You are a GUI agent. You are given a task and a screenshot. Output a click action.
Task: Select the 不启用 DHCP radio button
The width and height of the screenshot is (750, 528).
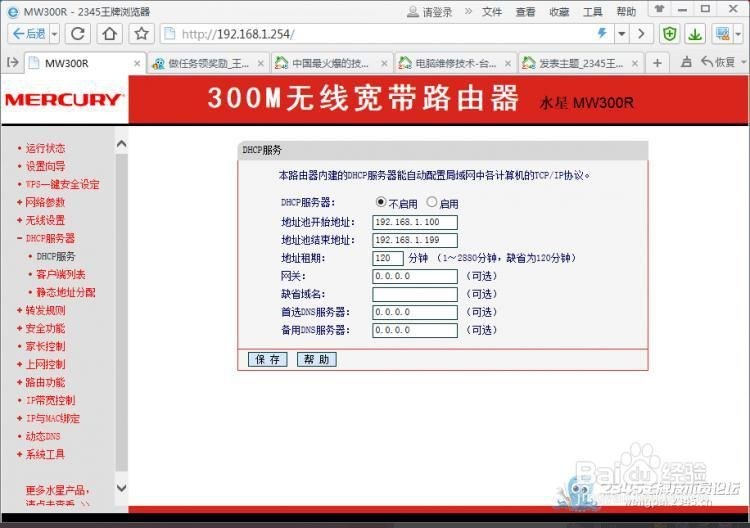pos(381,202)
